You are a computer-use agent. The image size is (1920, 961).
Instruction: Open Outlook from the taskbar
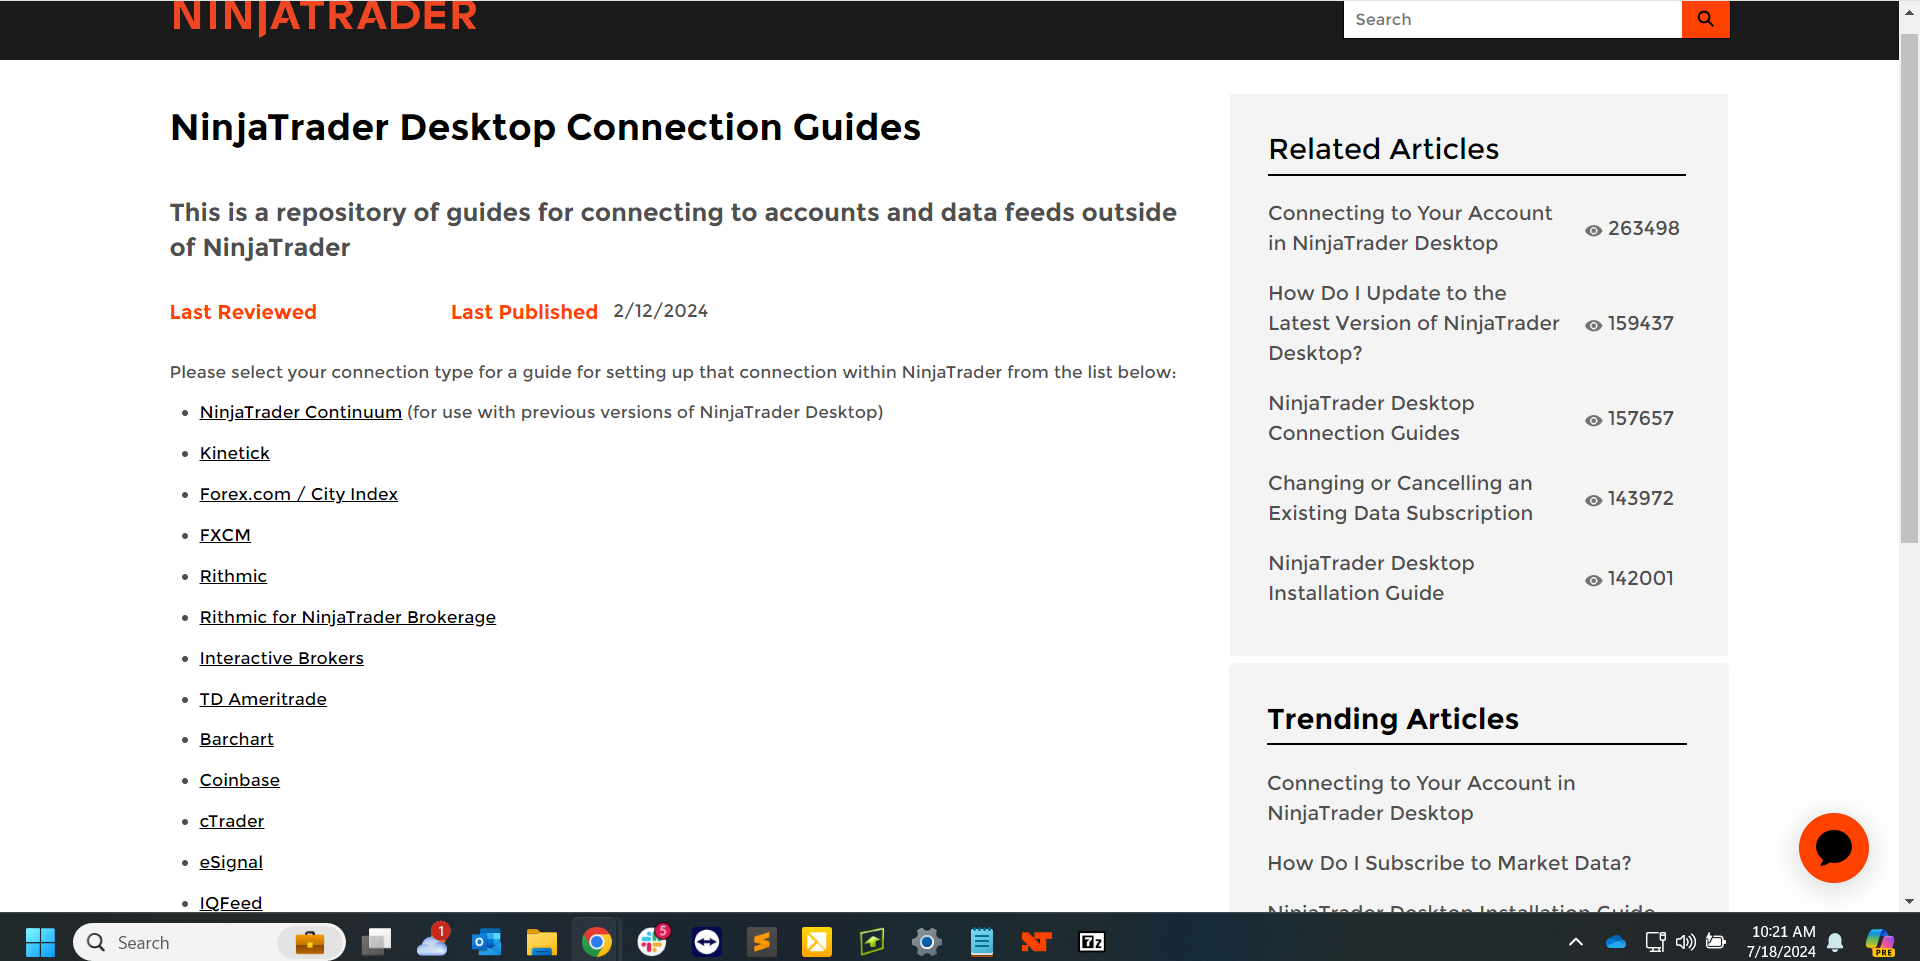tap(487, 942)
